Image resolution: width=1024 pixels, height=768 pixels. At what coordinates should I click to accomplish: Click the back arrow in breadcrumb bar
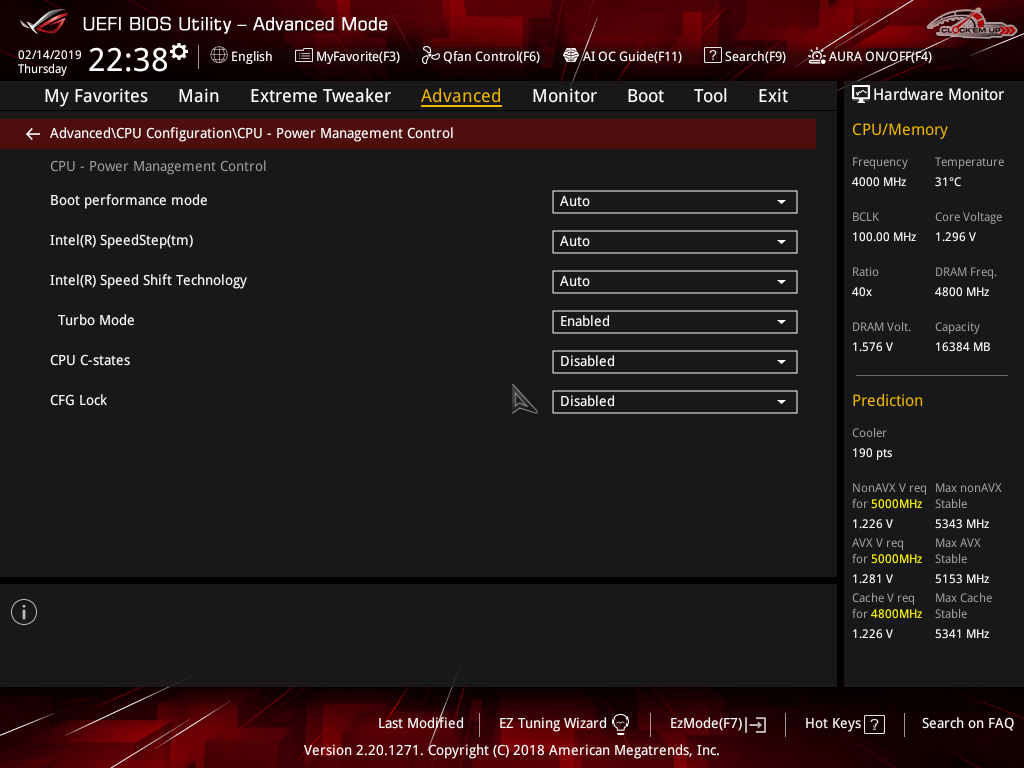33,133
